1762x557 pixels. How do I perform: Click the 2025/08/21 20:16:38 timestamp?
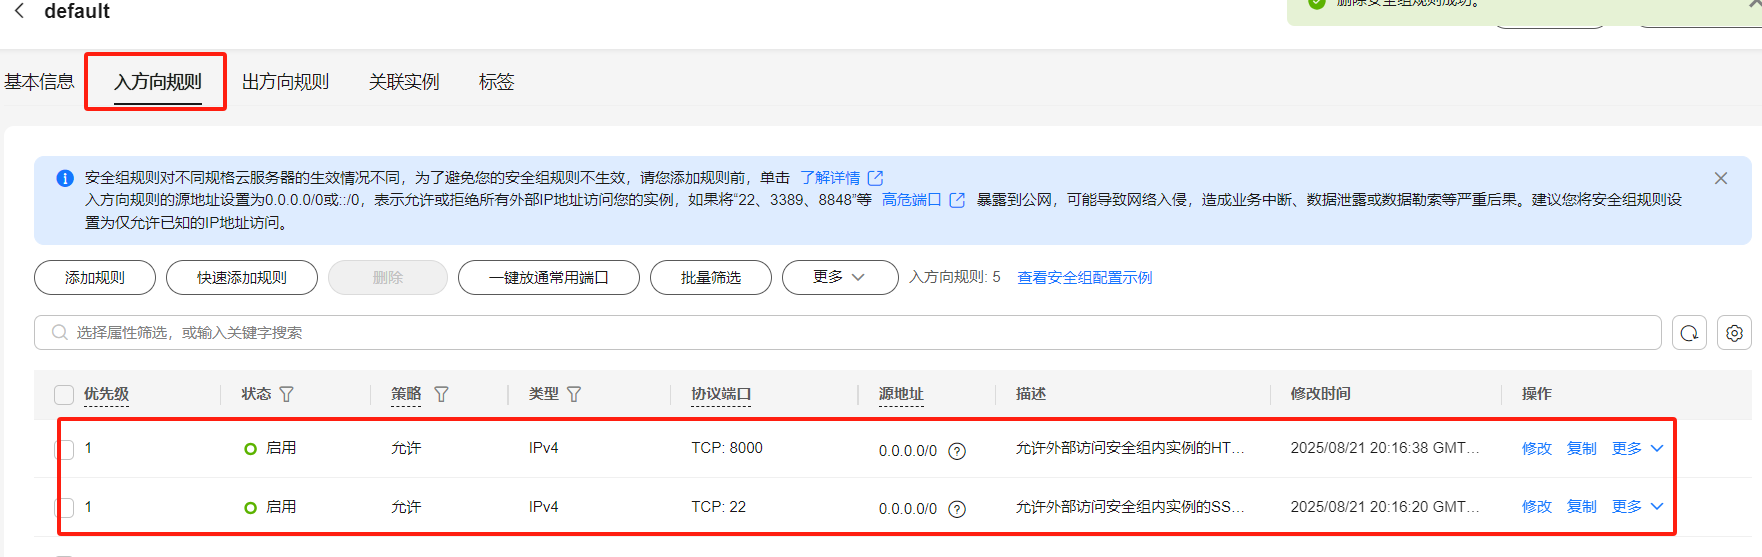[x=1385, y=448]
